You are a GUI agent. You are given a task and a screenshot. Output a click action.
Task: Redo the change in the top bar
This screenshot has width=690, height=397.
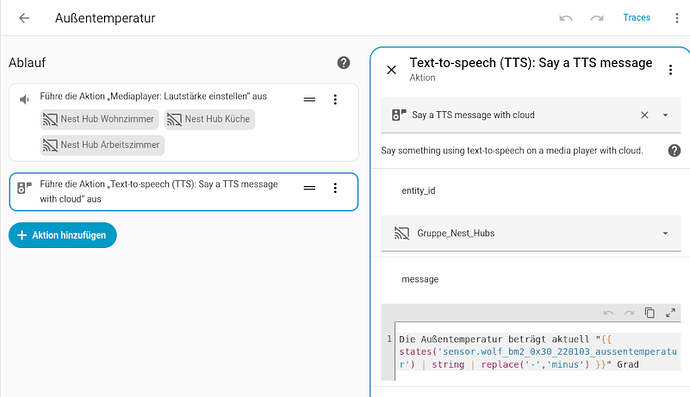(597, 18)
